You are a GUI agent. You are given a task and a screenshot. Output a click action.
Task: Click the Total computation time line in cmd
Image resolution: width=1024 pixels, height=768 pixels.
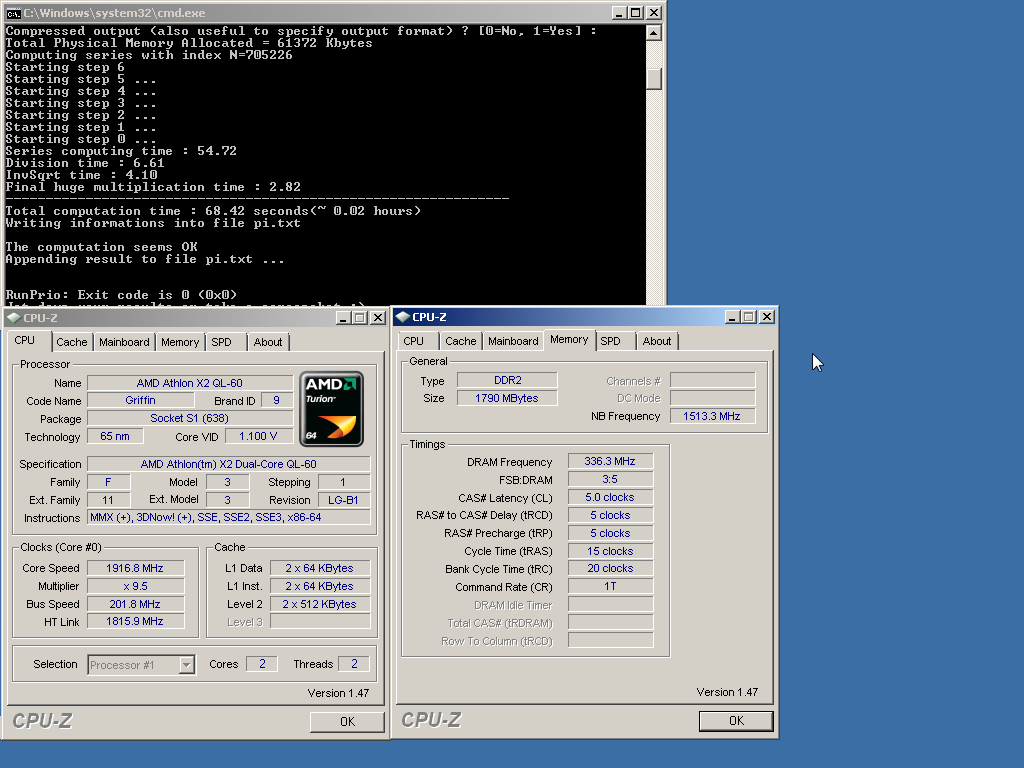coord(214,211)
